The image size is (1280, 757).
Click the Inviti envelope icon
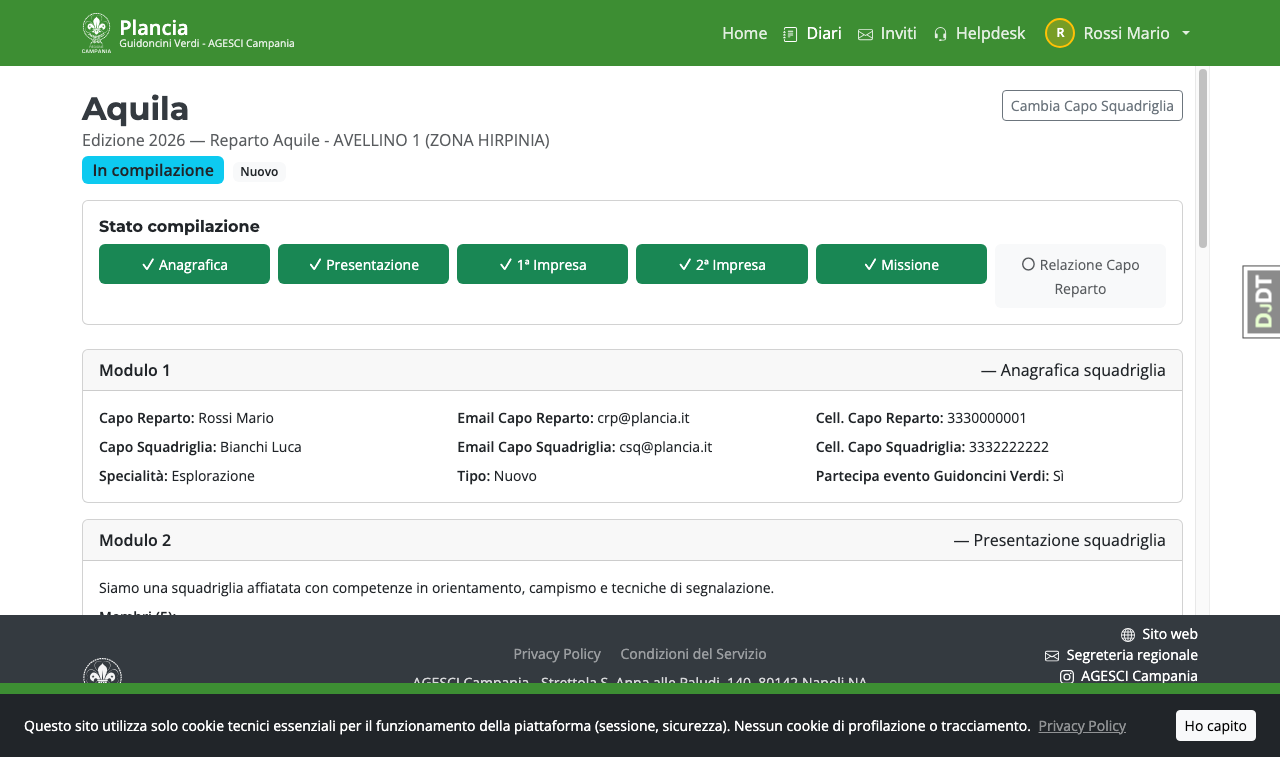[866, 34]
